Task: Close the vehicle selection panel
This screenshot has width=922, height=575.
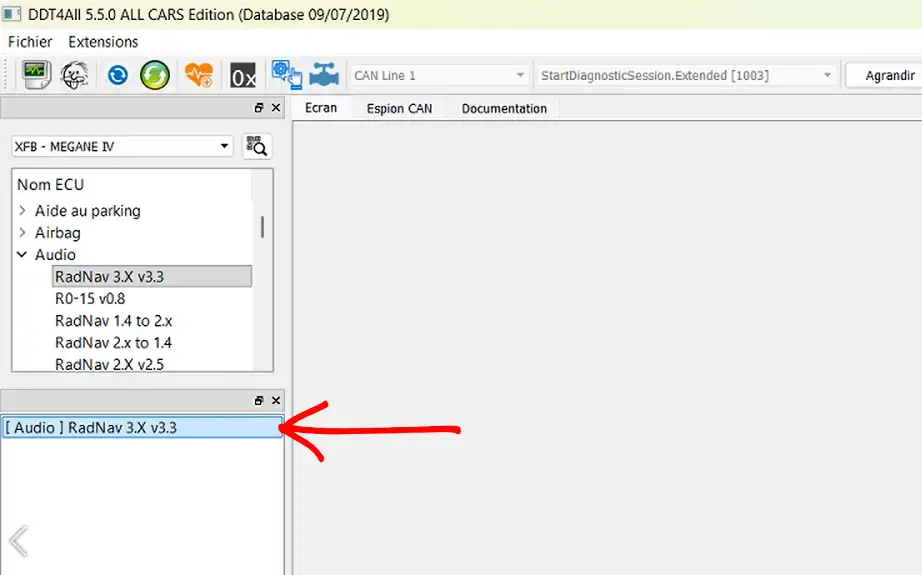Action: pos(276,108)
